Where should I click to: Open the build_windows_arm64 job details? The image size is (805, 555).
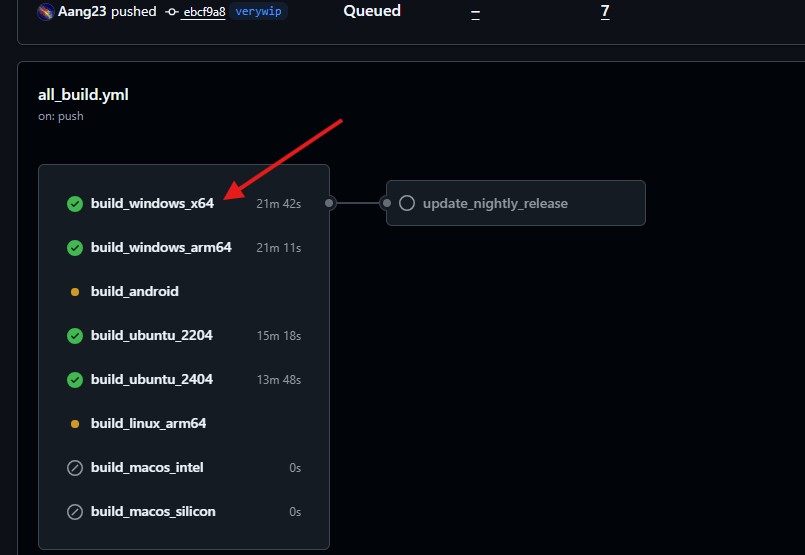(x=161, y=247)
